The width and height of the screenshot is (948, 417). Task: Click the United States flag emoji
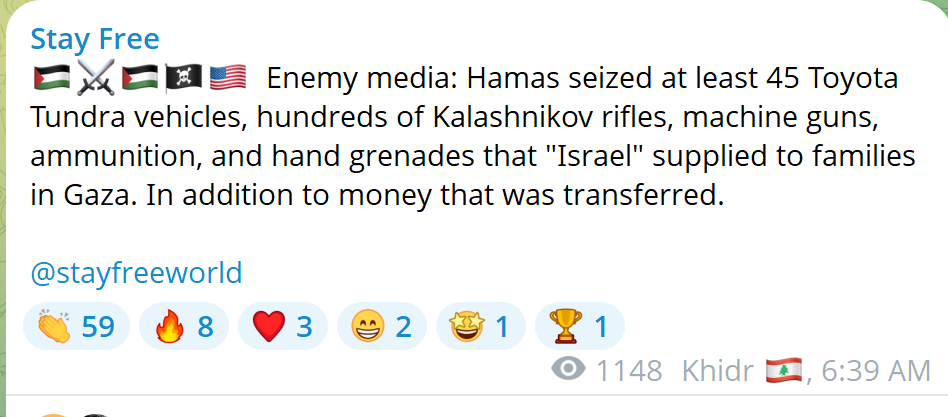227,79
